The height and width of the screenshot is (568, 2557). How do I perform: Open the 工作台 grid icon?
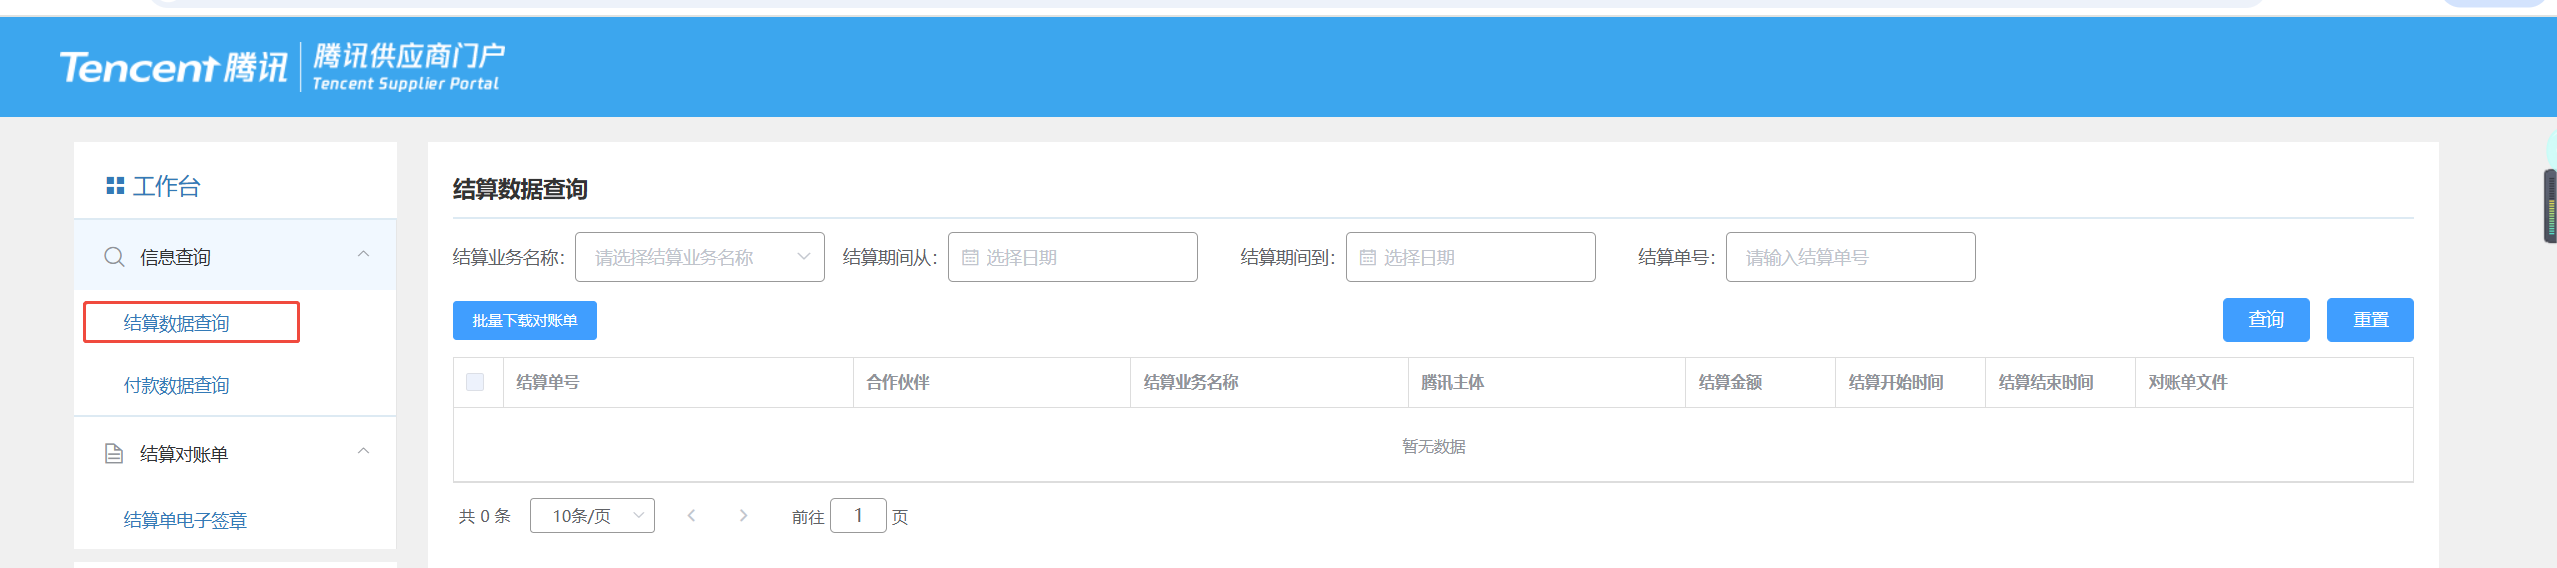tap(115, 186)
